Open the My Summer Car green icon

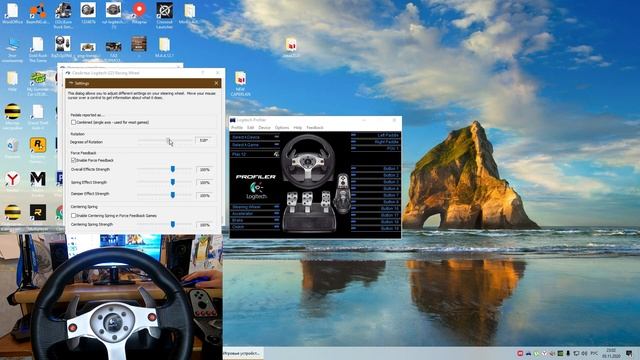tap(38, 78)
